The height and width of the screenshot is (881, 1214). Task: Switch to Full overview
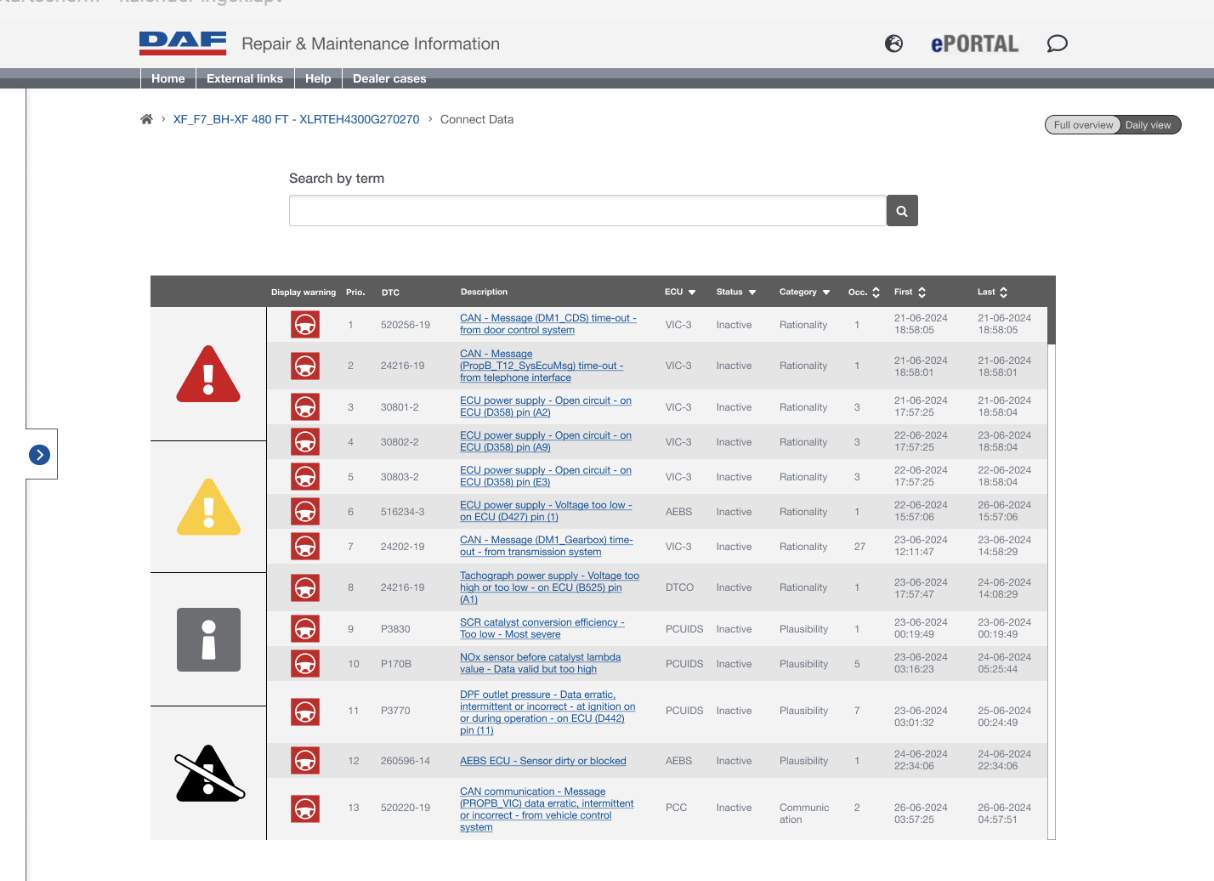(1083, 125)
